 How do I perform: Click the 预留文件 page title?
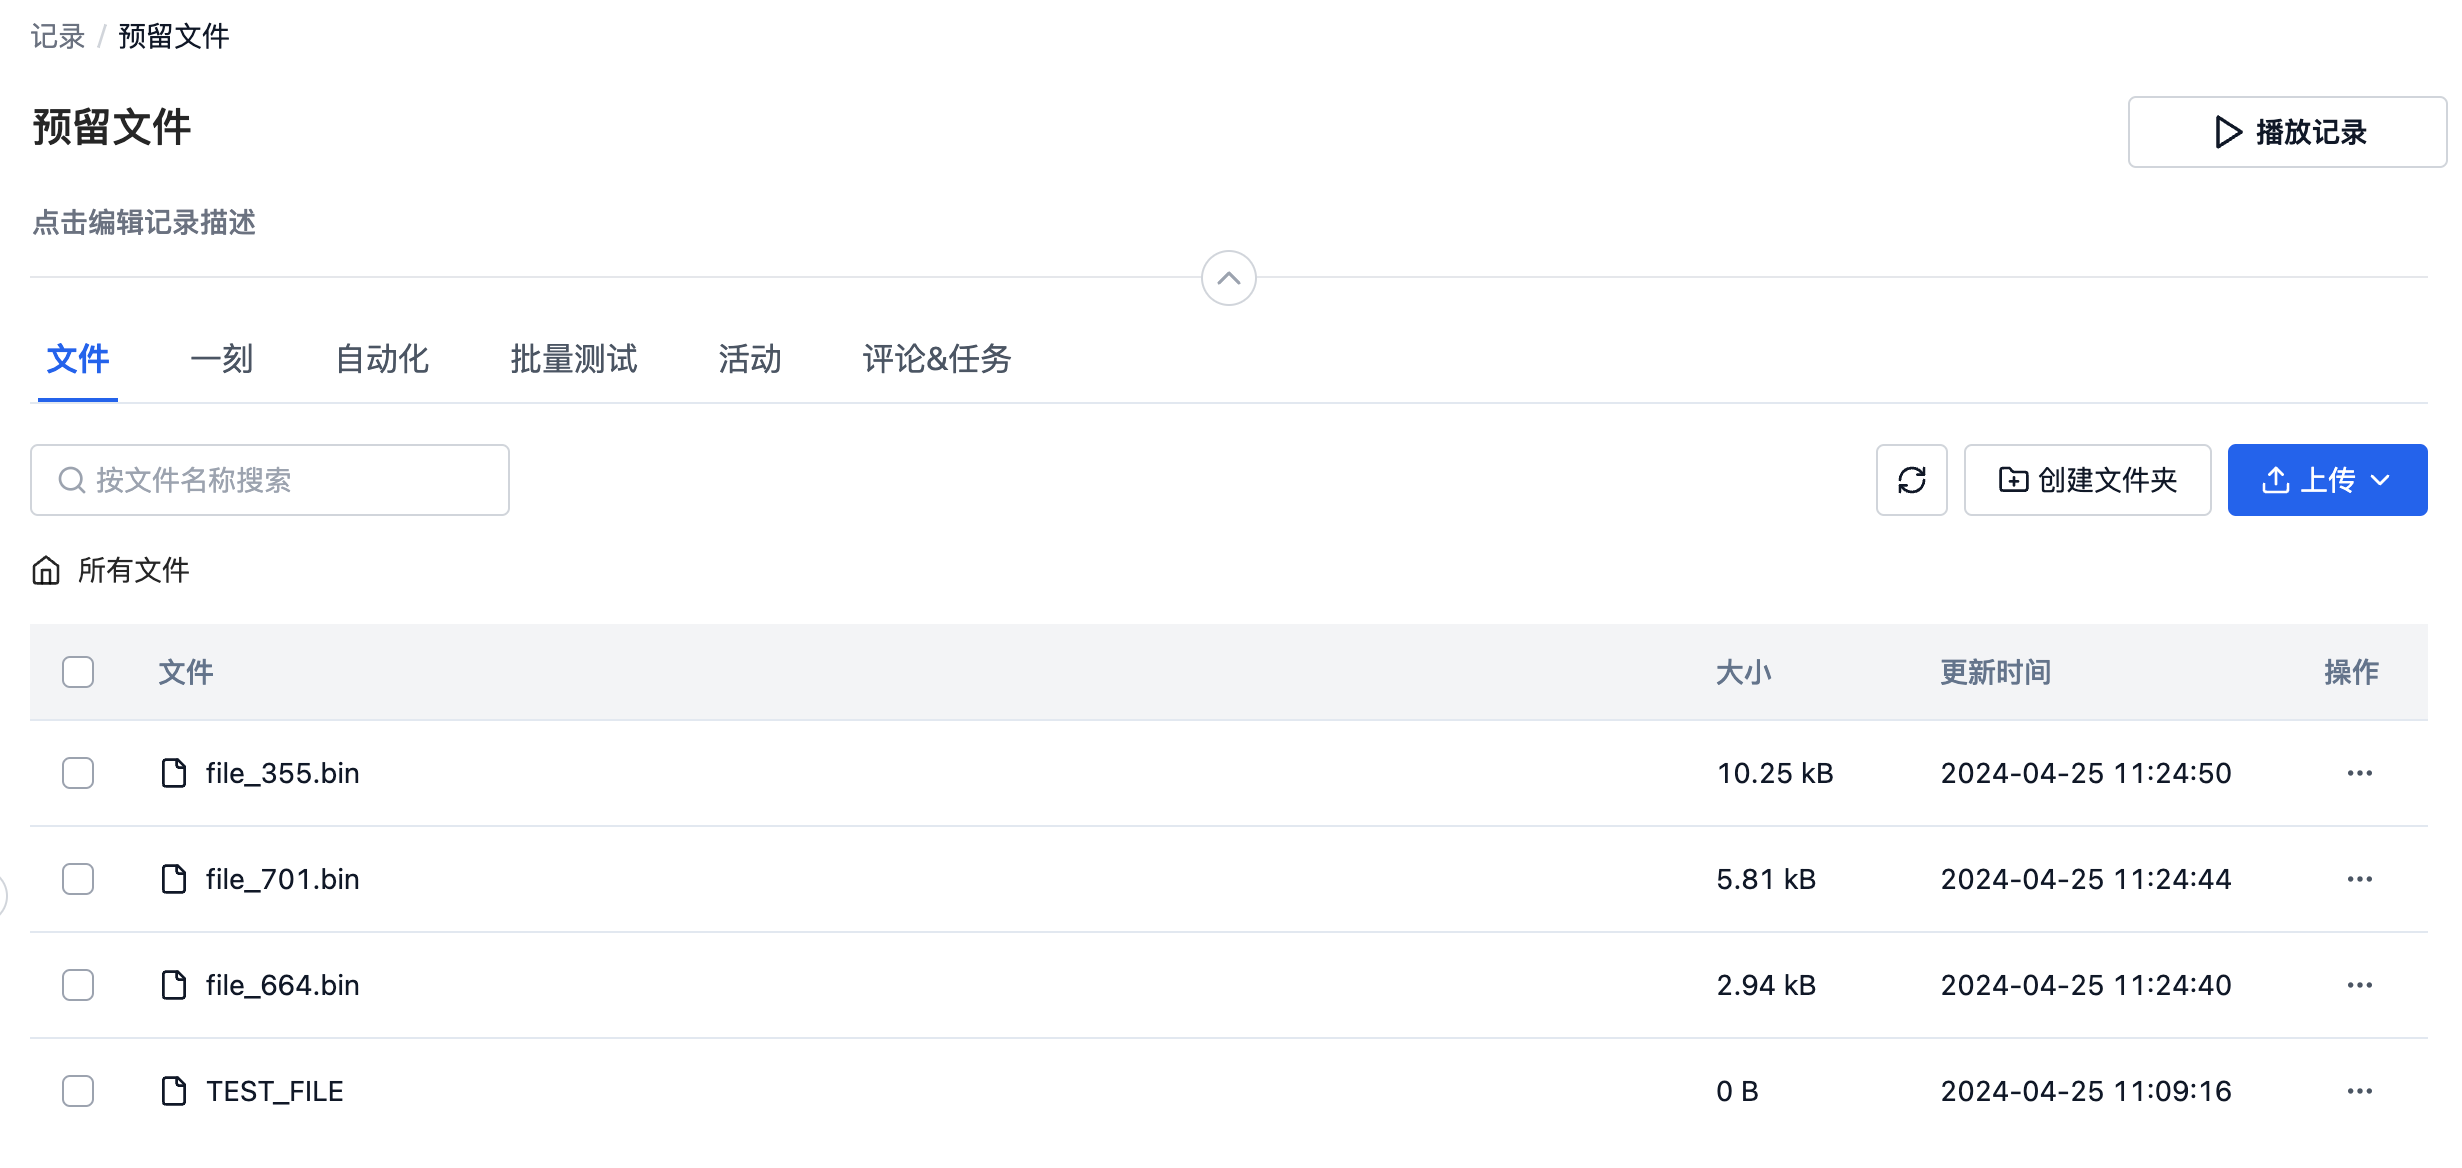coord(111,127)
